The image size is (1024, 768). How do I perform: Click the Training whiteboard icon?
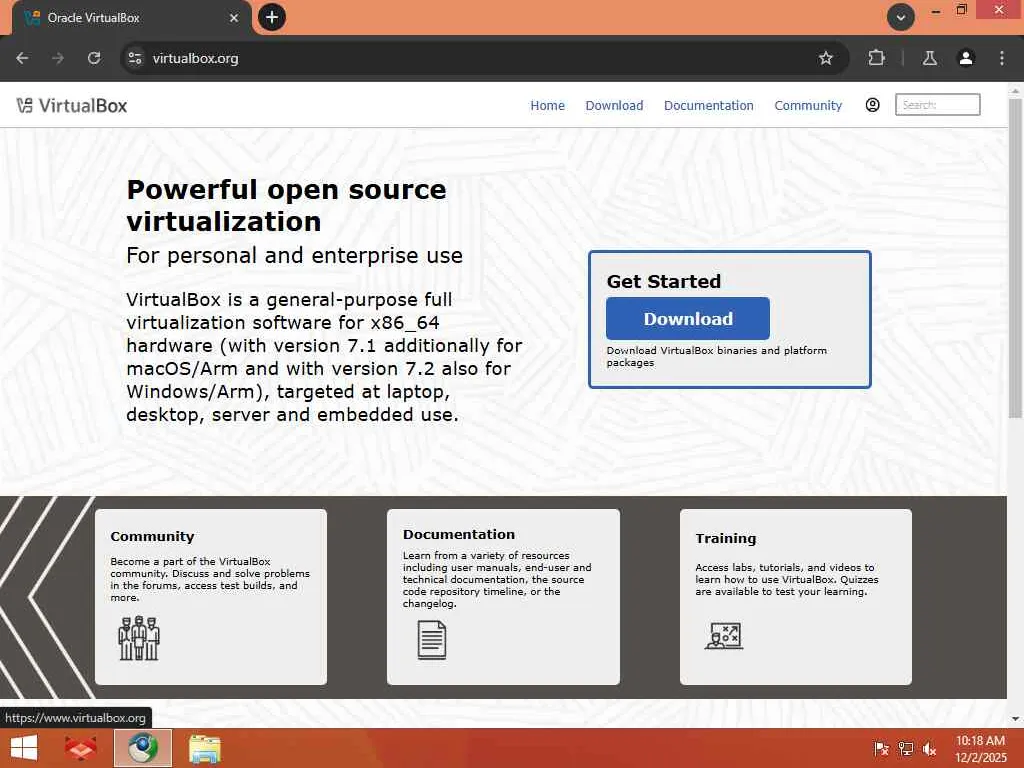(x=724, y=635)
